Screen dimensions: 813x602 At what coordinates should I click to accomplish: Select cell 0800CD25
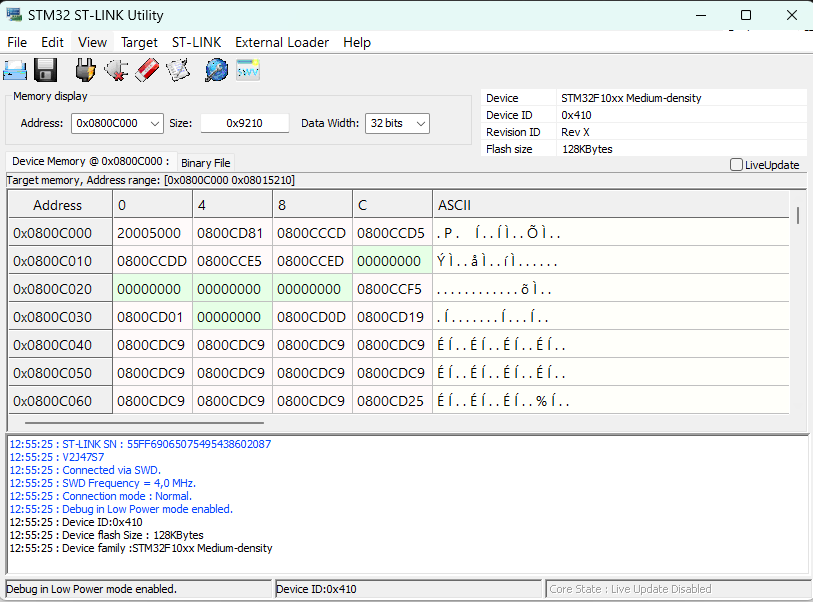[x=393, y=401]
